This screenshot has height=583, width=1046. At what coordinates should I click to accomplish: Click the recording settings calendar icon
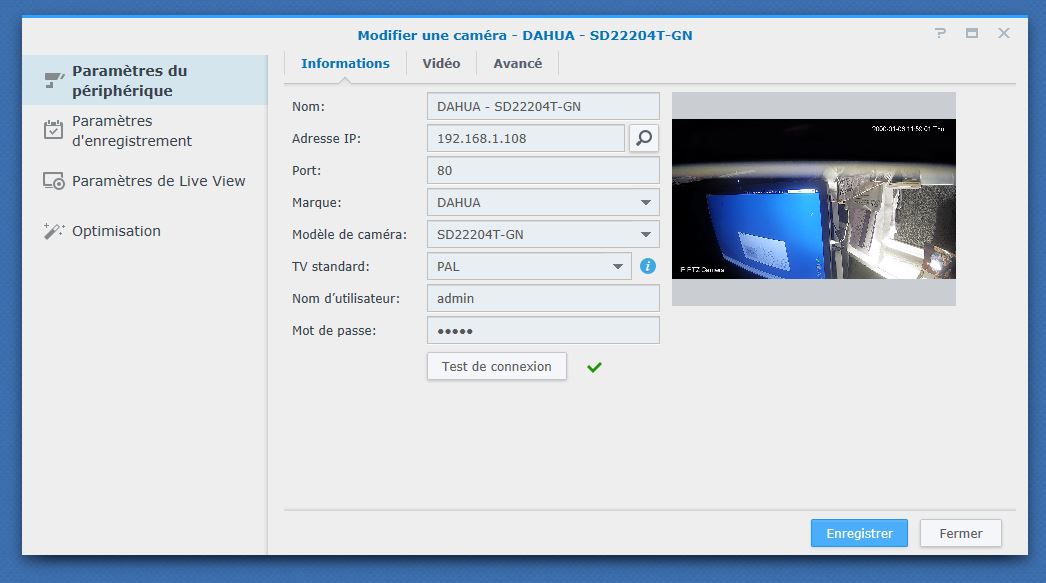54,131
